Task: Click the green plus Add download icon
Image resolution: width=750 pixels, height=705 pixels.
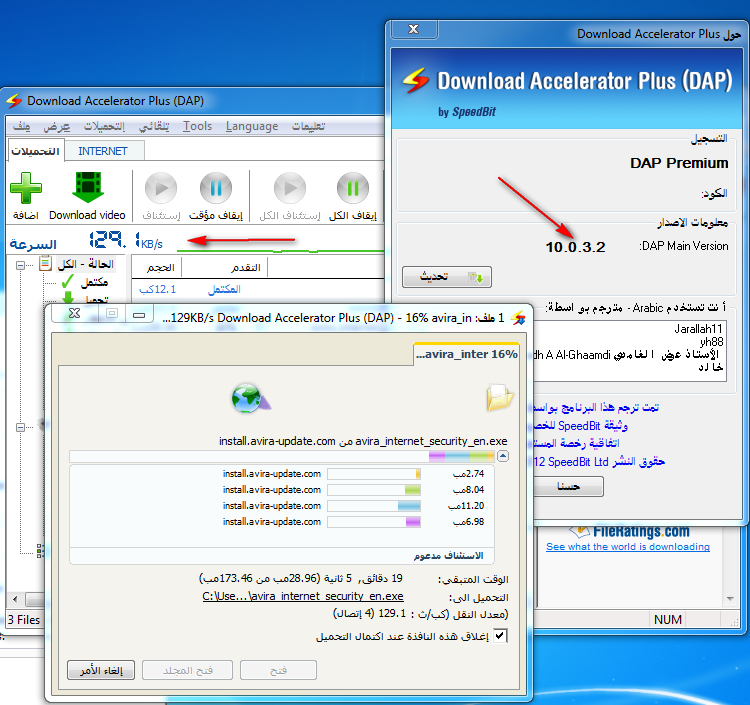Action: click(x=26, y=188)
